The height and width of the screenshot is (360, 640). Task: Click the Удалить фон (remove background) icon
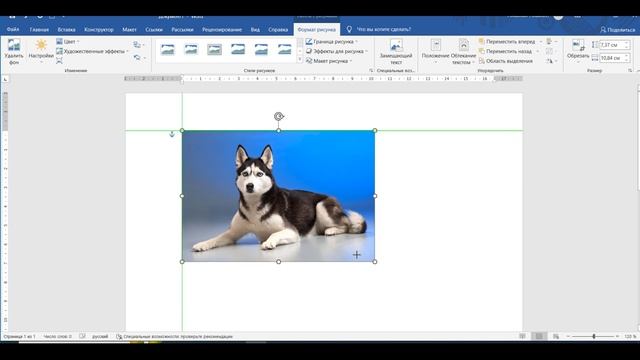pyautogui.click(x=14, y=51)
